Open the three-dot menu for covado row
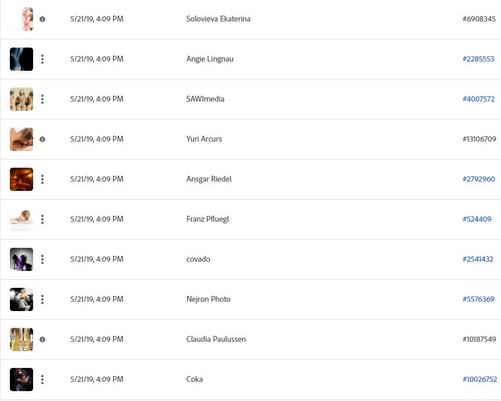The width and height of the screenshot is (501, 401). coord(42,259)
